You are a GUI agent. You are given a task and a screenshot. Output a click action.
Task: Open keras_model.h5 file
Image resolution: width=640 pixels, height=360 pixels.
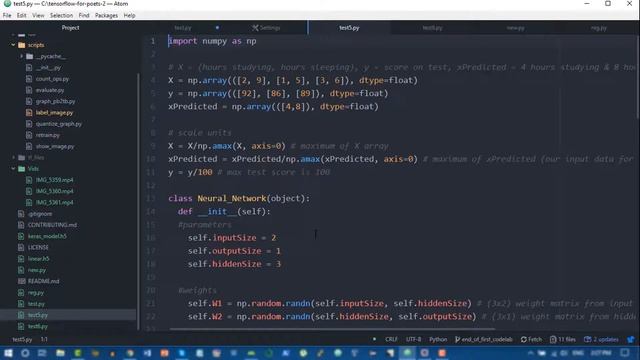pos(47,236)
